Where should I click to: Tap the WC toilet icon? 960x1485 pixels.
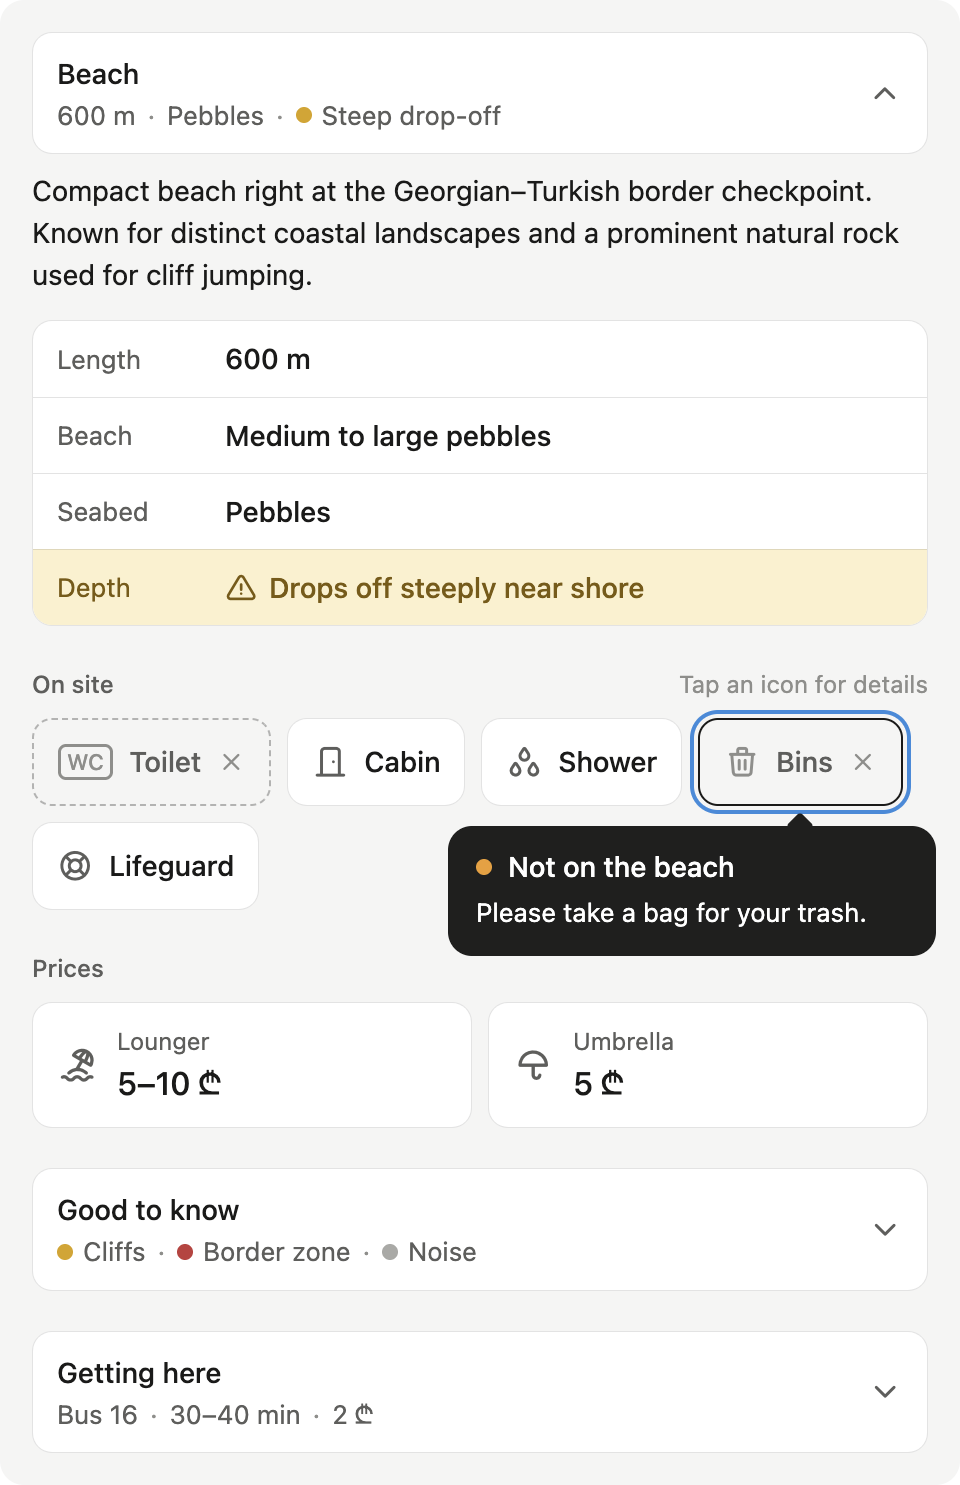85,762
